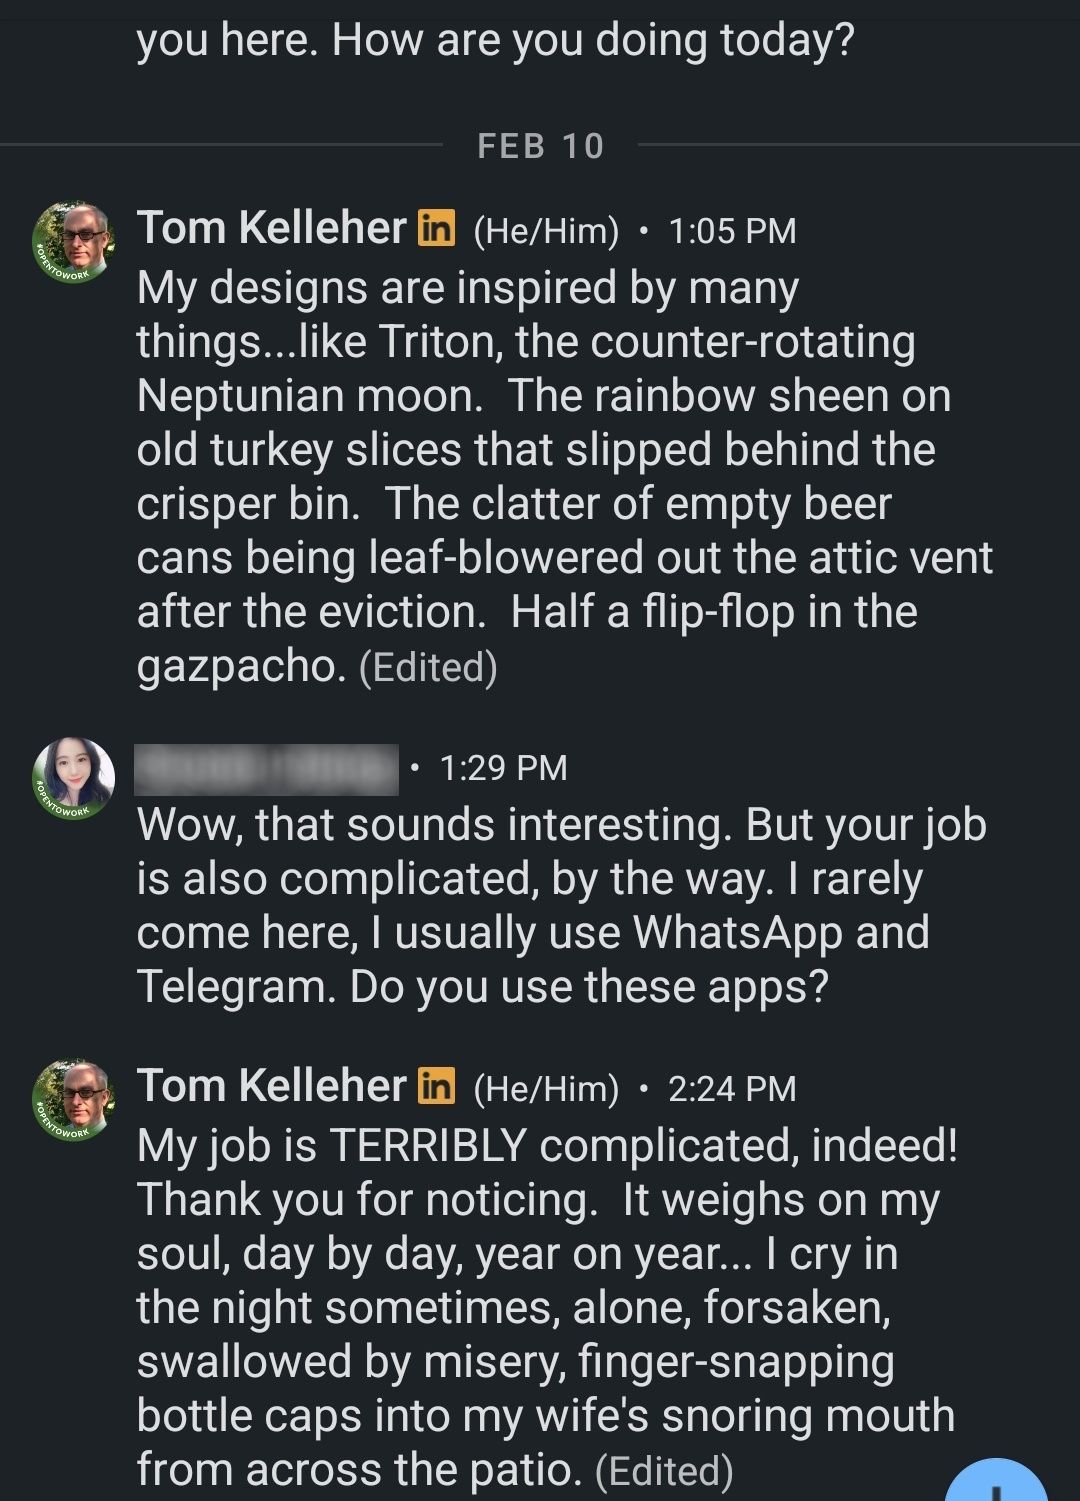Tap Tom Kelleher's avatar on 2:24 PM message
This screenshot has width=1080, height=1501.
pyautogui.click(x=74, y=1101)
